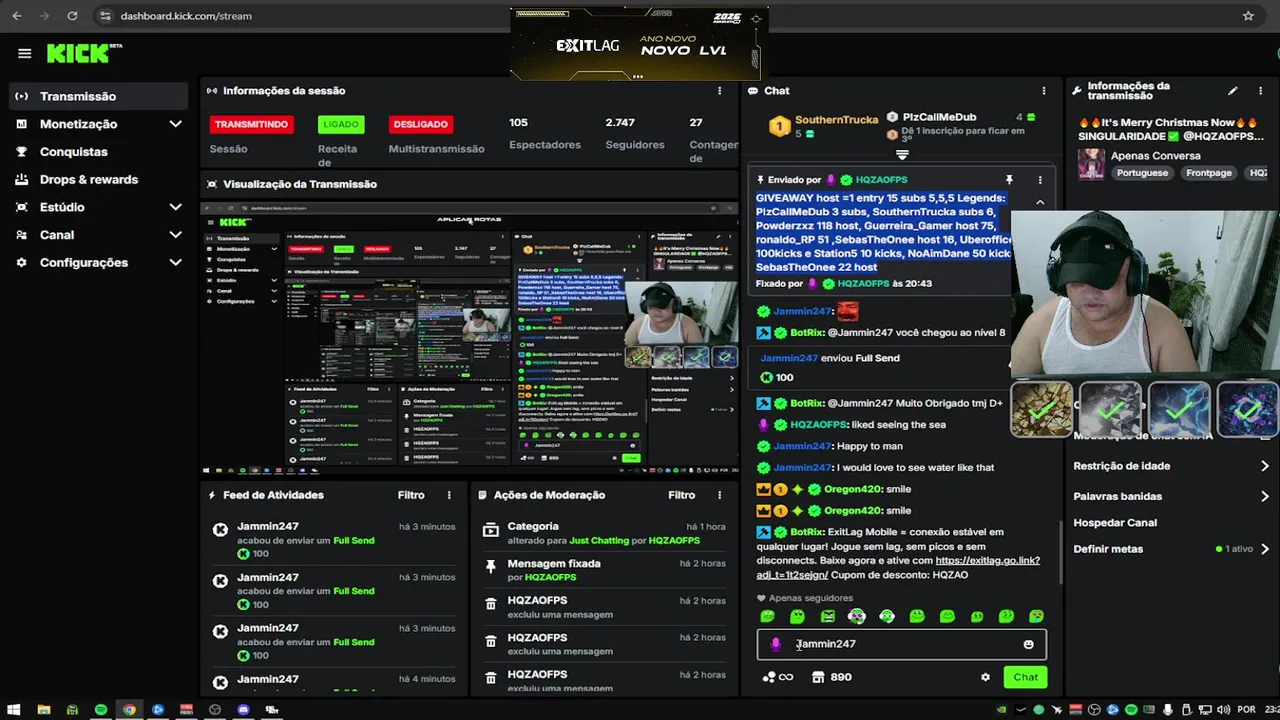Open the emoji picker in chat input

tap(1028, 644)
